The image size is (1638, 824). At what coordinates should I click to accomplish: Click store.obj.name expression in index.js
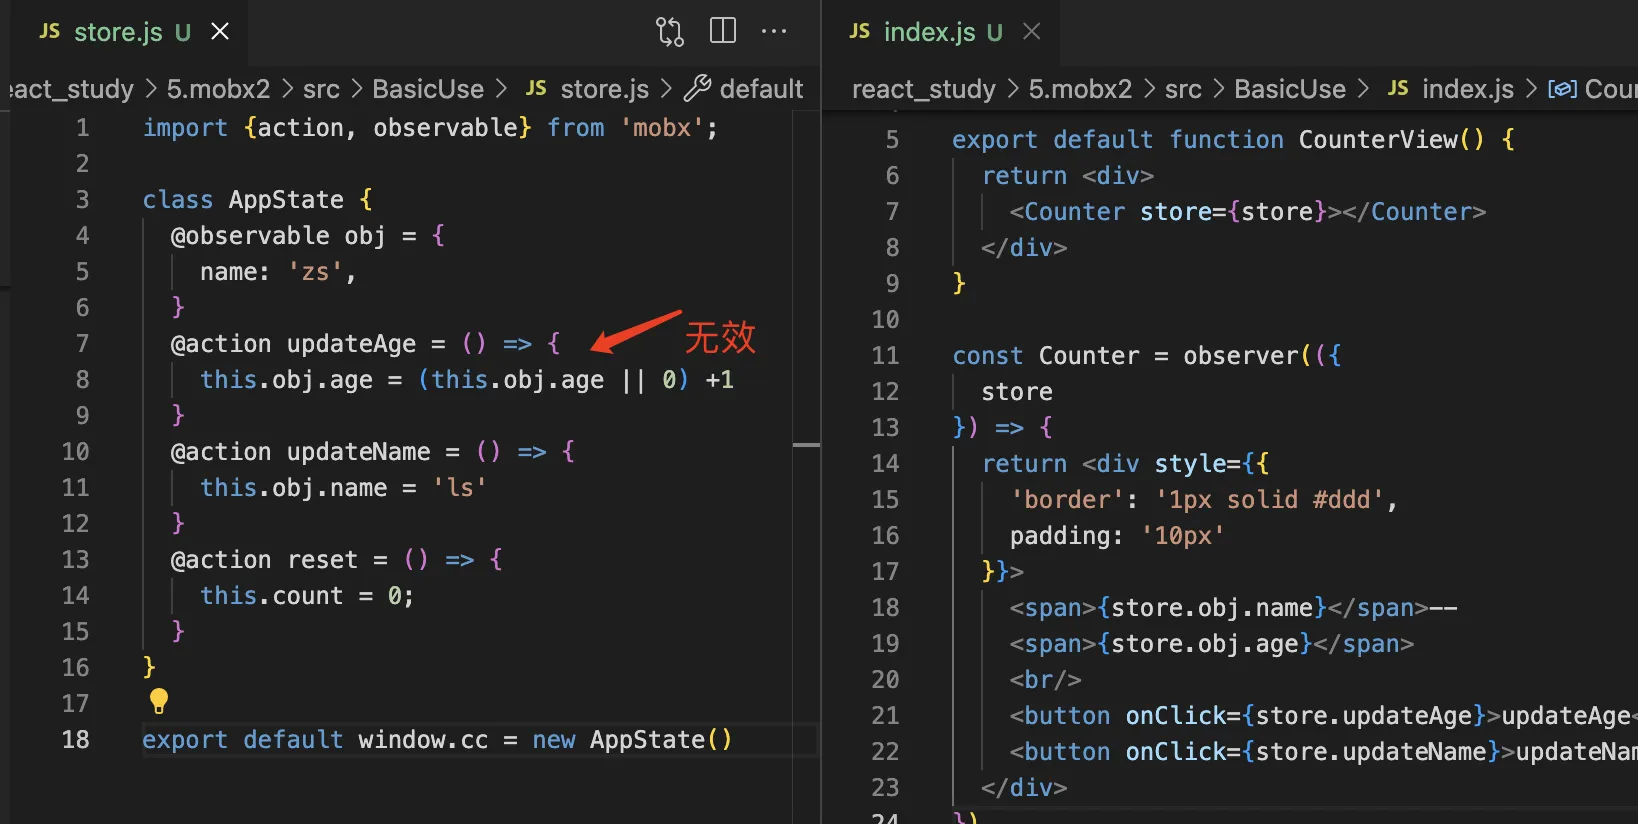click(1212, 607)
